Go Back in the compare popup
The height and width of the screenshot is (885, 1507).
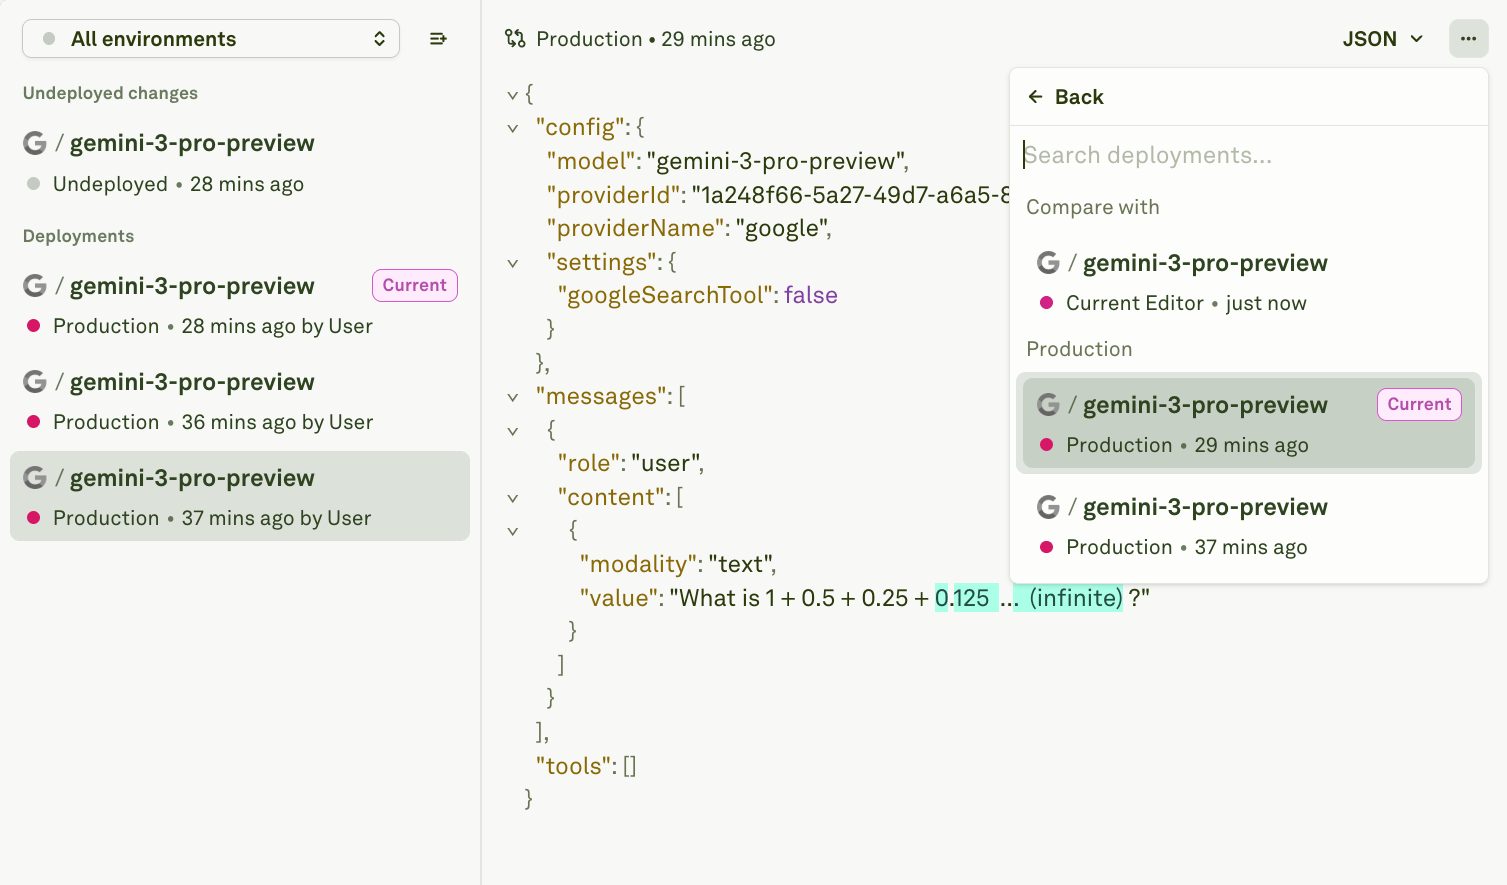pos(1066,97)
